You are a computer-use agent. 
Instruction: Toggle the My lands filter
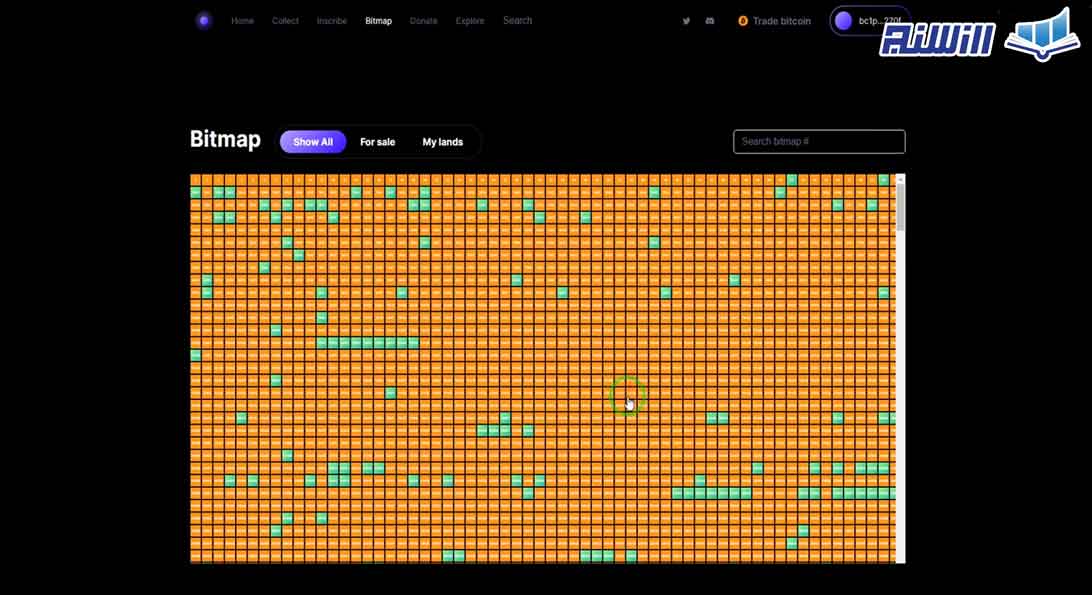coord(442,142)
